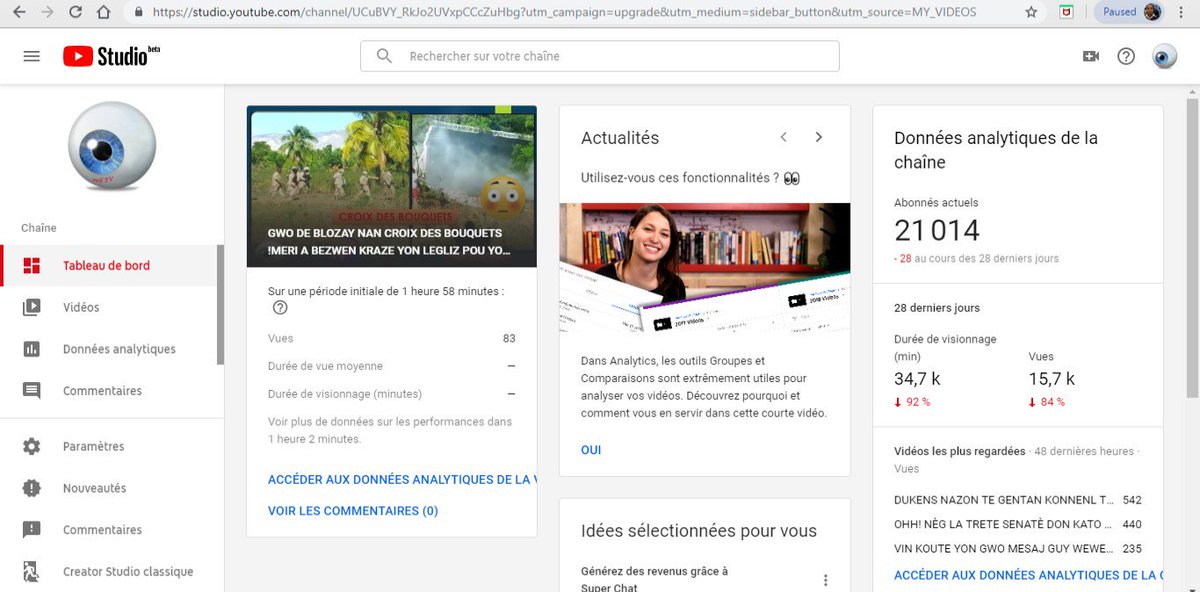Switch to Creator Studio classique

click(x=110, y=572)
